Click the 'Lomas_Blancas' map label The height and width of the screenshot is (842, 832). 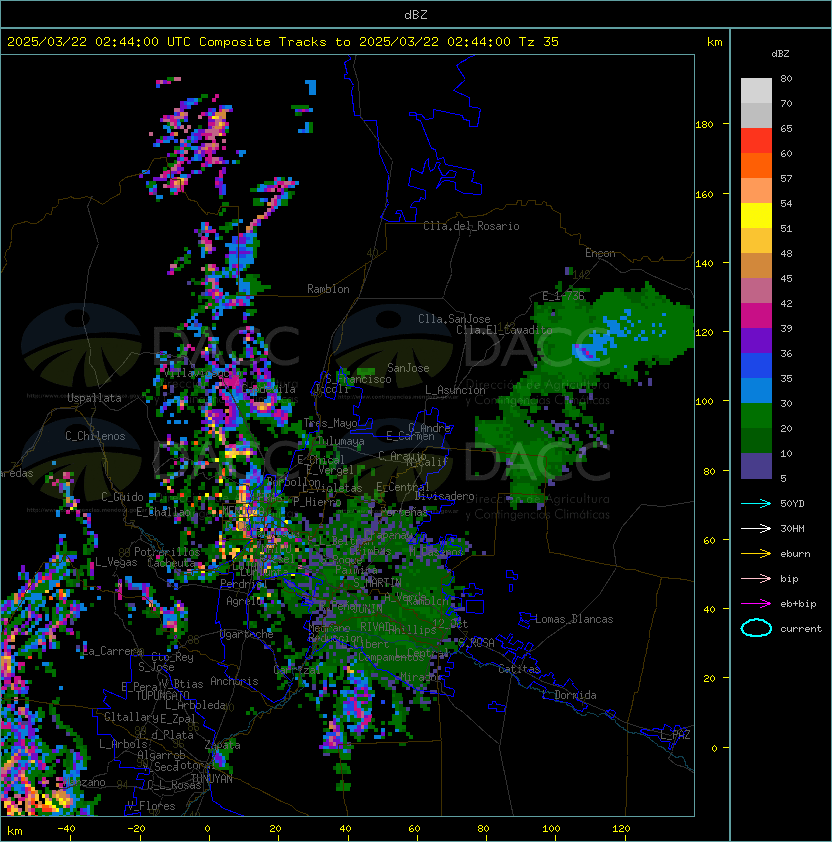pyautogui.click(x=574, y=619)
